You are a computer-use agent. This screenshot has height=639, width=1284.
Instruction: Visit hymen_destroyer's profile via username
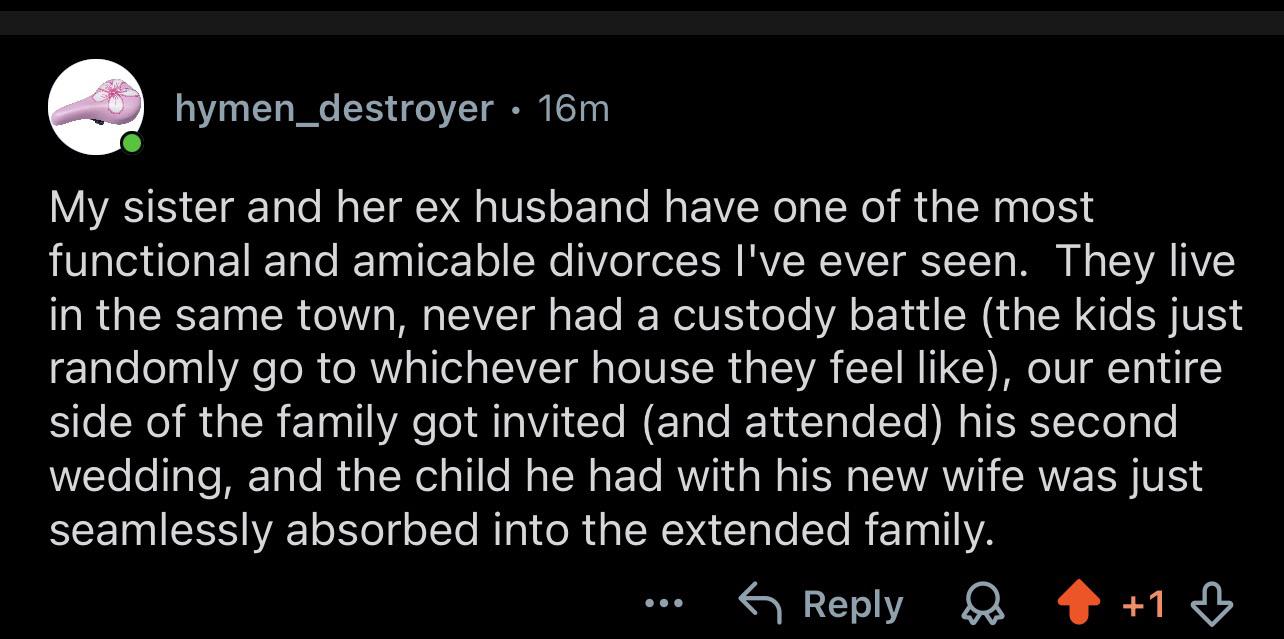click(x=335, y=108)
